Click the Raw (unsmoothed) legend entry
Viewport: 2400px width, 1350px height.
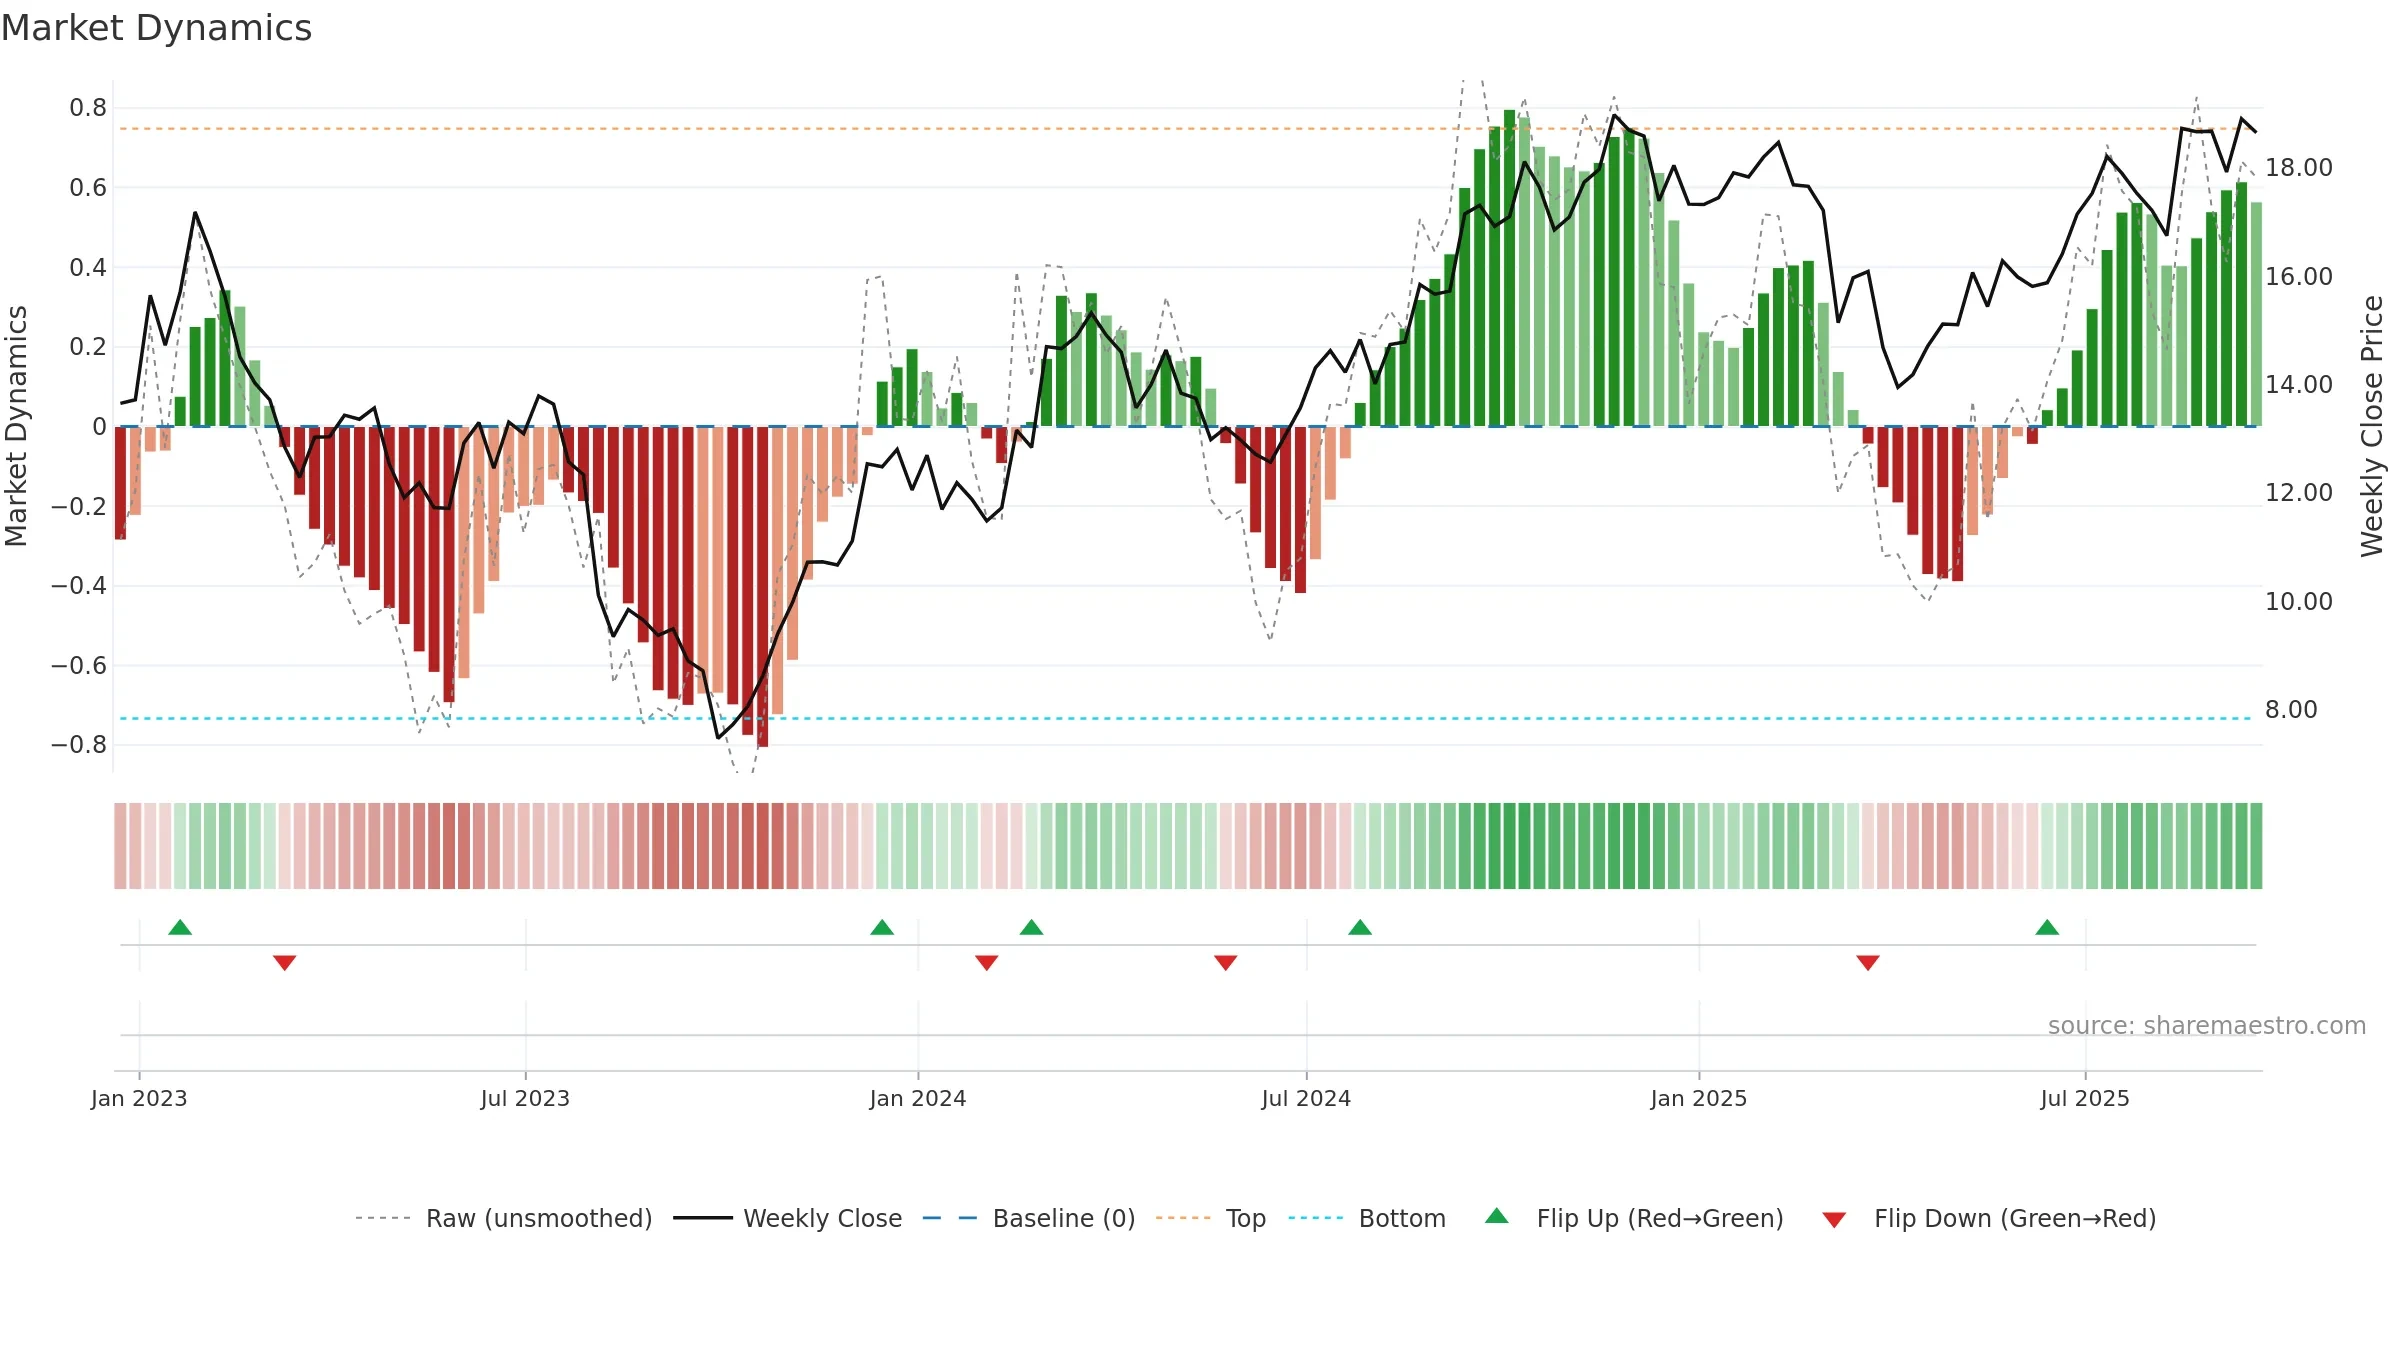(x=503, y=1218)
